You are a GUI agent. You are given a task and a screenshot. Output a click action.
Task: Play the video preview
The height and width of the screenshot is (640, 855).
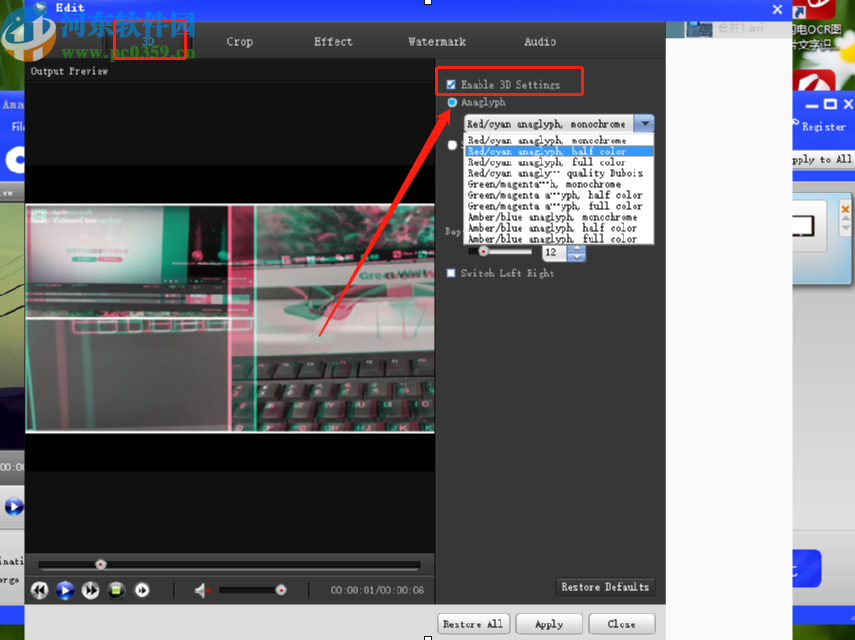(65, 590)
